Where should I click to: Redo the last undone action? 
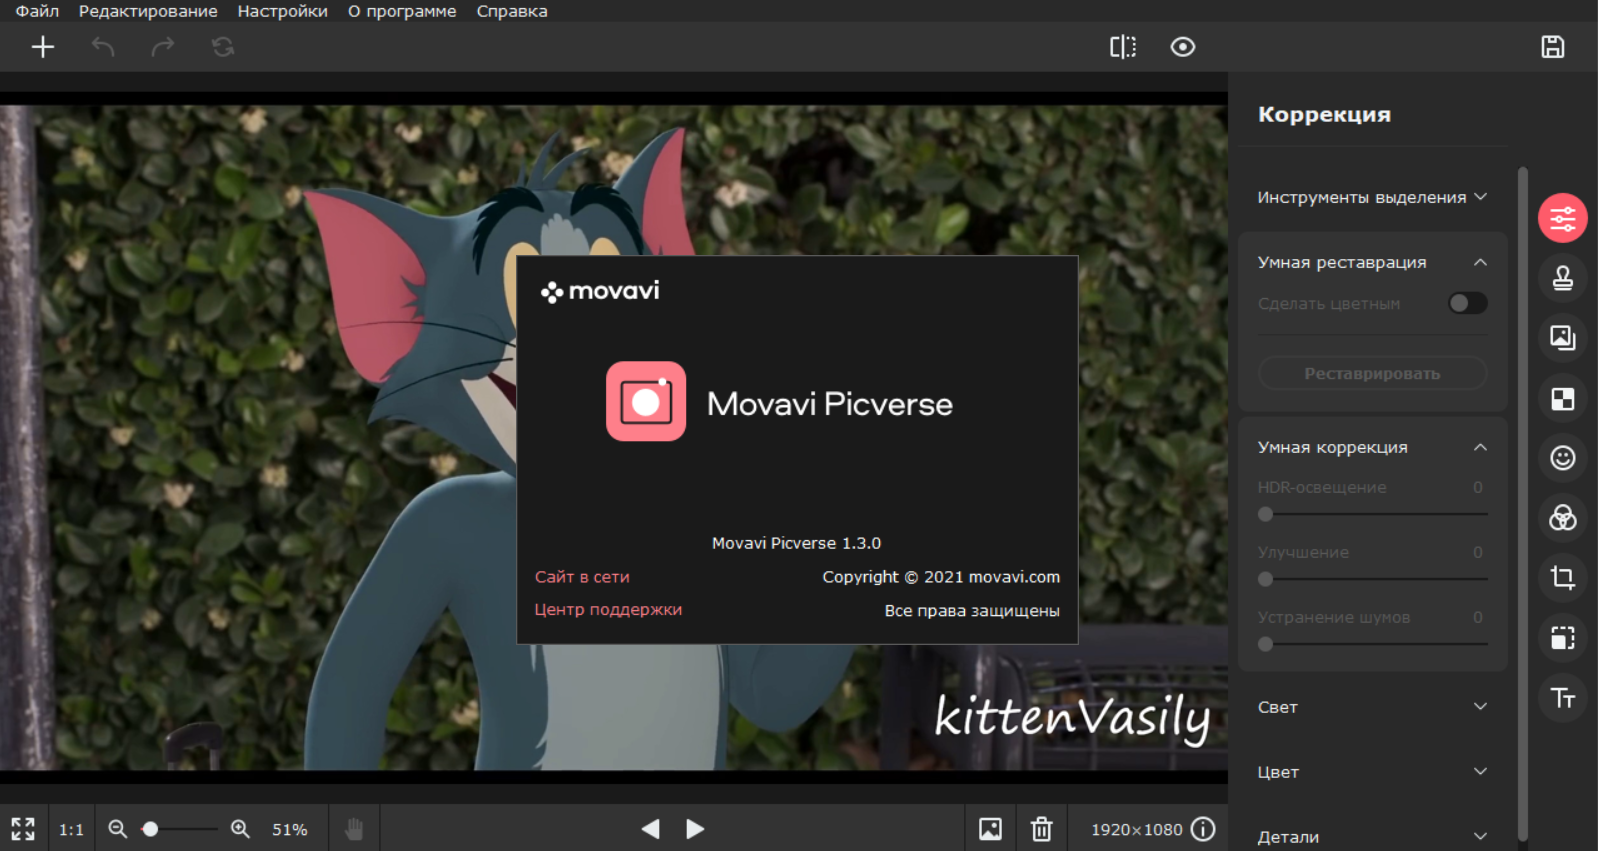163,47
